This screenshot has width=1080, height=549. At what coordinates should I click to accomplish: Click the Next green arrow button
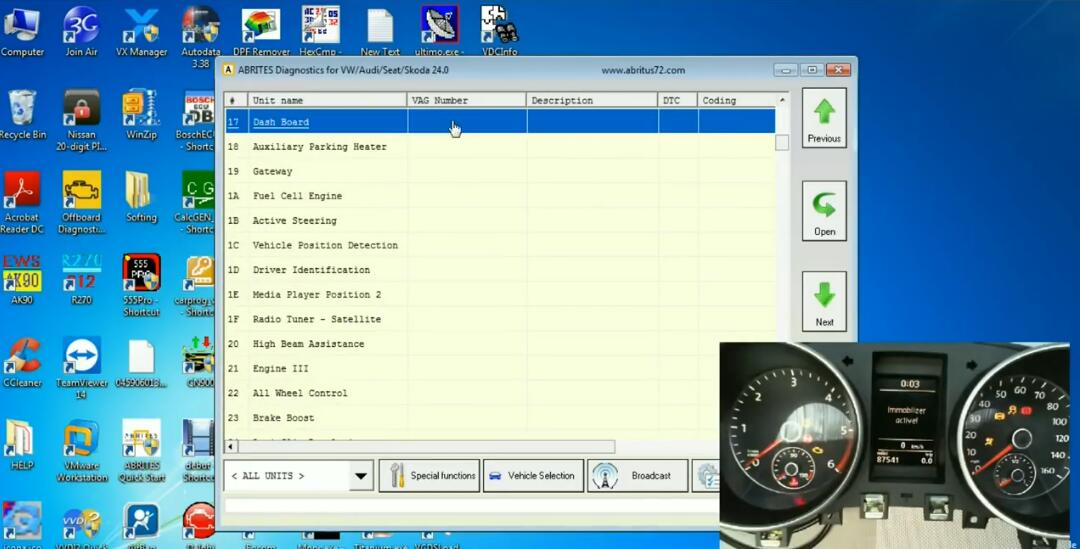pos(824,301)
